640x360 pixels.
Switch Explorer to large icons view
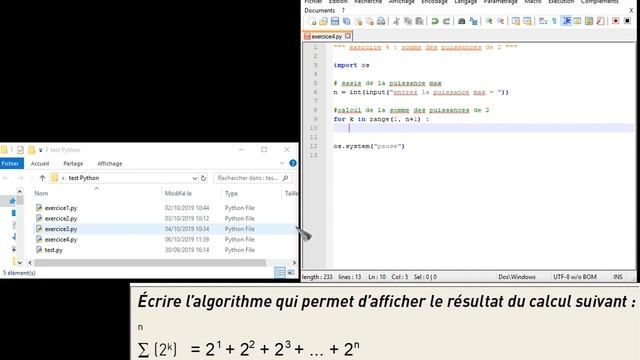(291, 272)
